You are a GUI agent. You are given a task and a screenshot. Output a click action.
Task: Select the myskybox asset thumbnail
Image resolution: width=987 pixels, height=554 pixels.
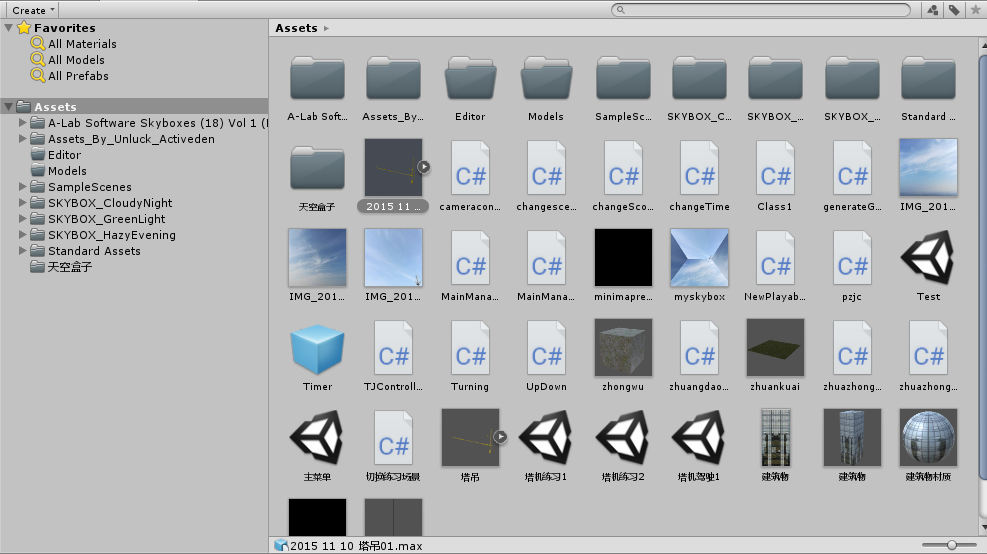pos(699,258)
